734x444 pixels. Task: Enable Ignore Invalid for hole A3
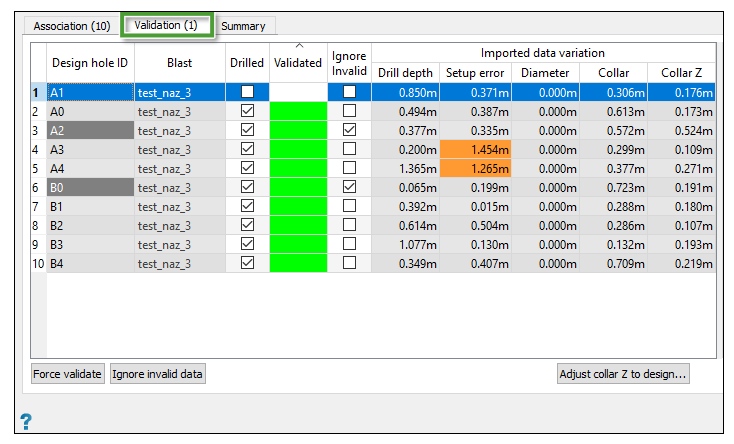point(349,149)
